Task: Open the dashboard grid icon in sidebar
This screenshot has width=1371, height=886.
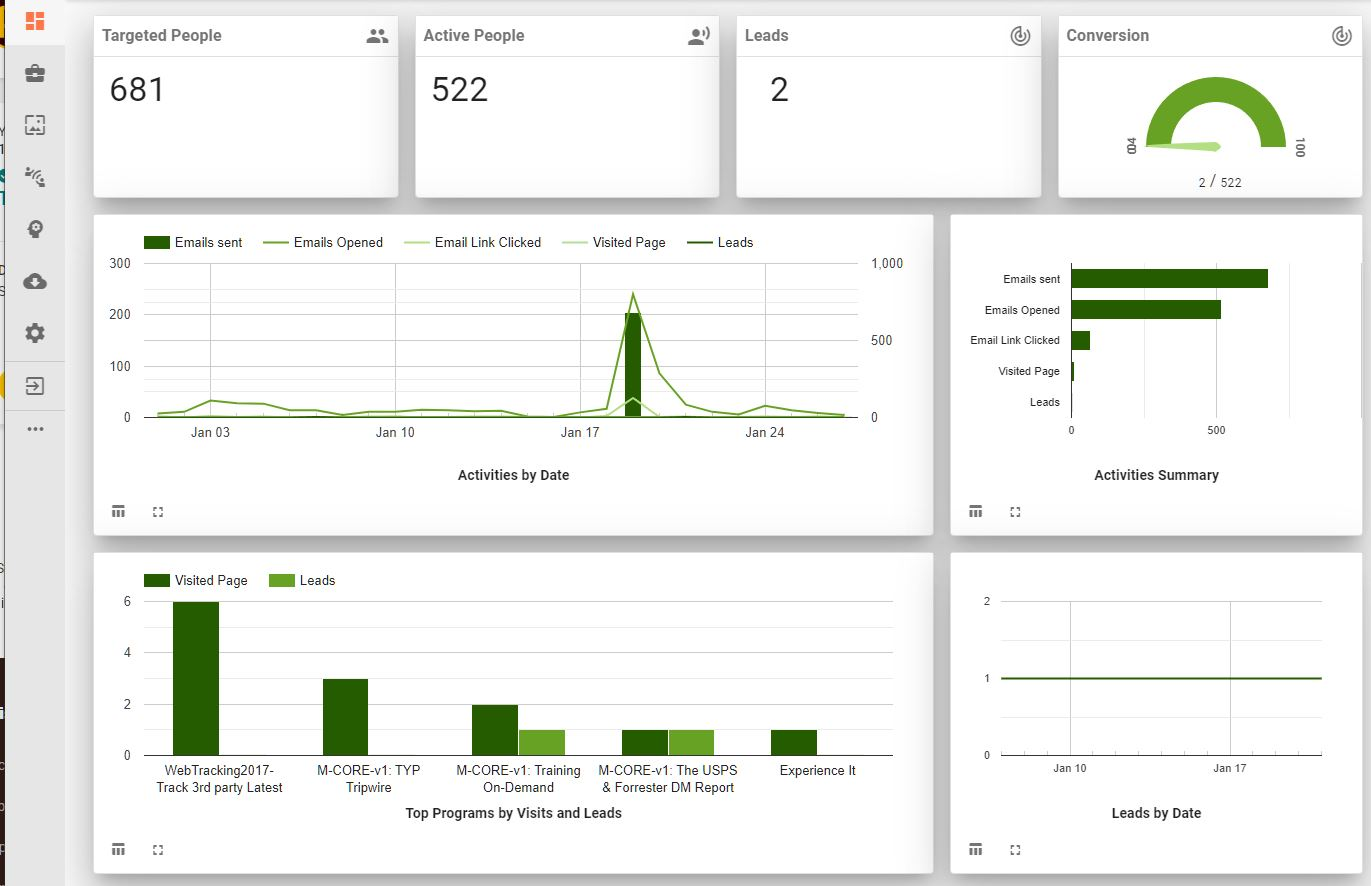Action: (x=35, y=21)
